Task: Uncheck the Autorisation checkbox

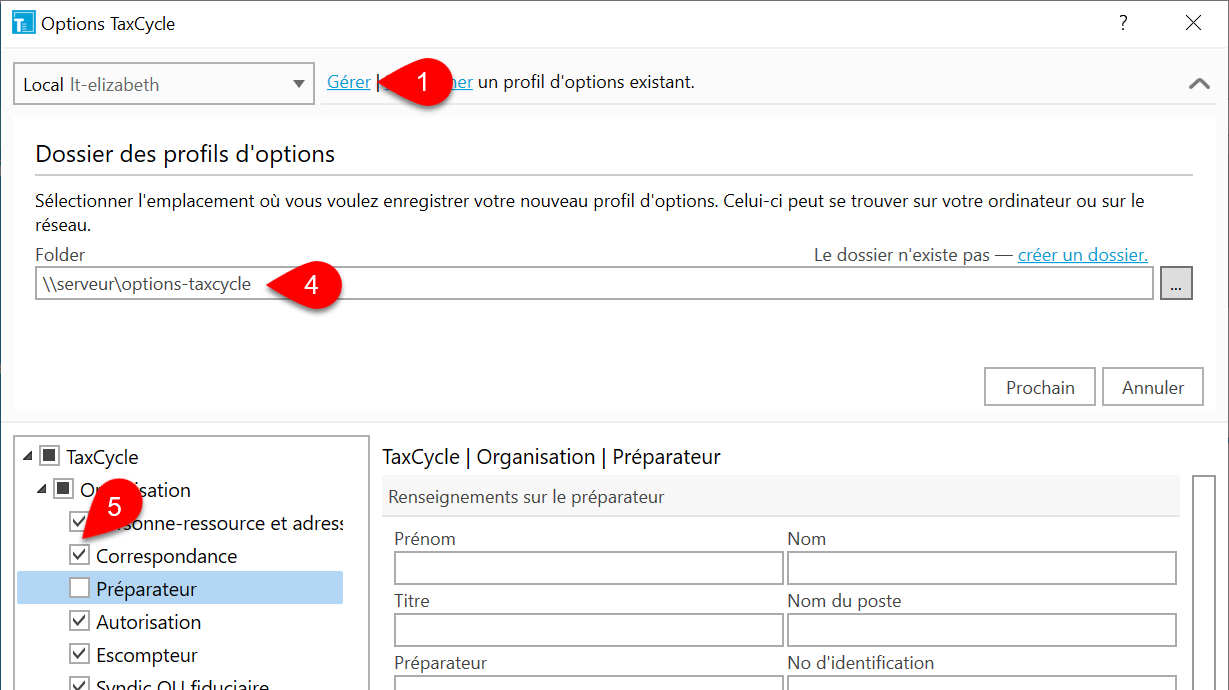Action: [x=79, y=621]
